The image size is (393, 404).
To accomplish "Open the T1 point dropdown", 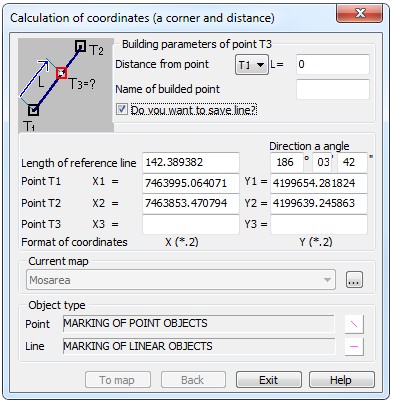I will point(252,65).
